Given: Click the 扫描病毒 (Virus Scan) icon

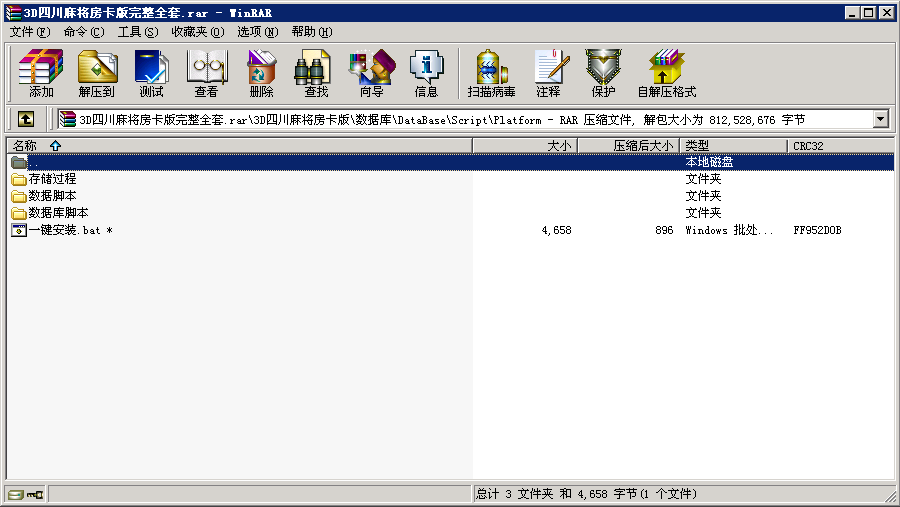Looking at the screenshot, I should pos(491,73).
